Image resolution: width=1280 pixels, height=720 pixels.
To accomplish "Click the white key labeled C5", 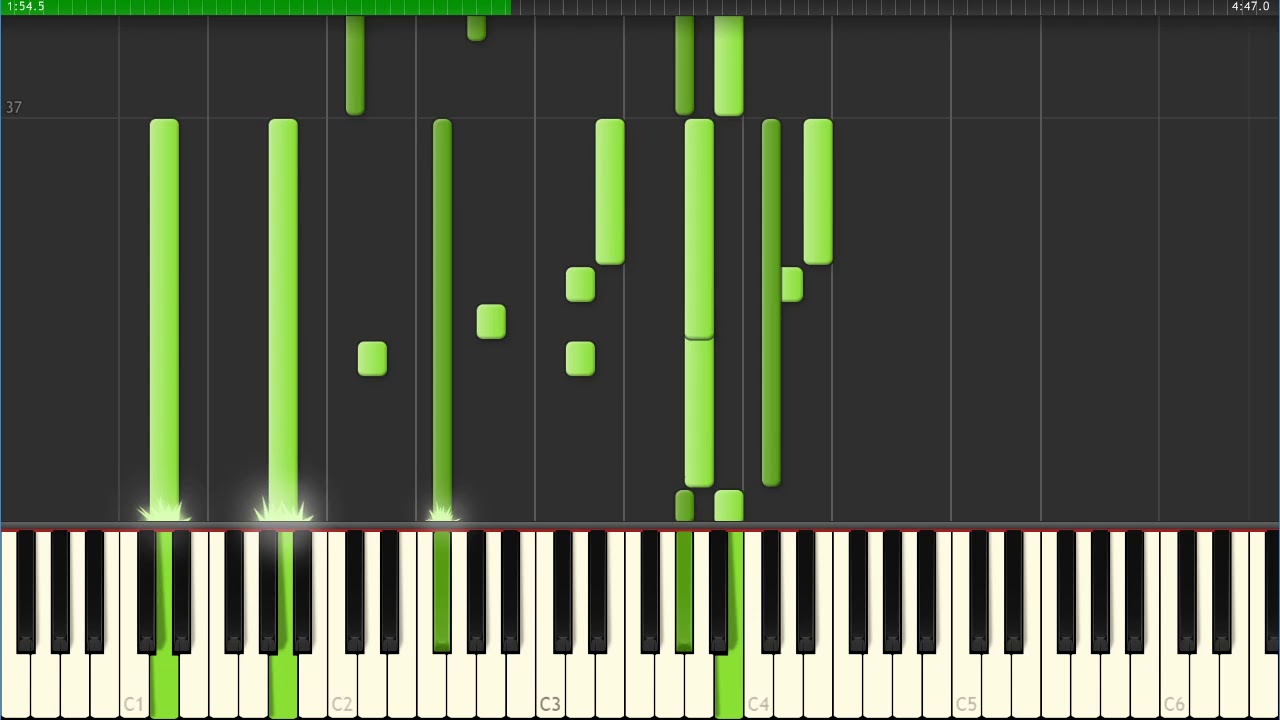I will [966, 680].
